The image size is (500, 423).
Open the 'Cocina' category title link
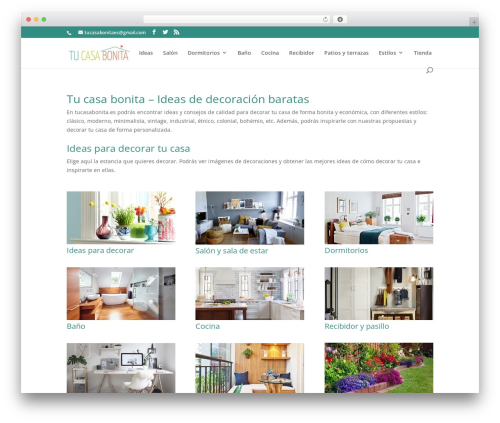click(x=207, y=326)
